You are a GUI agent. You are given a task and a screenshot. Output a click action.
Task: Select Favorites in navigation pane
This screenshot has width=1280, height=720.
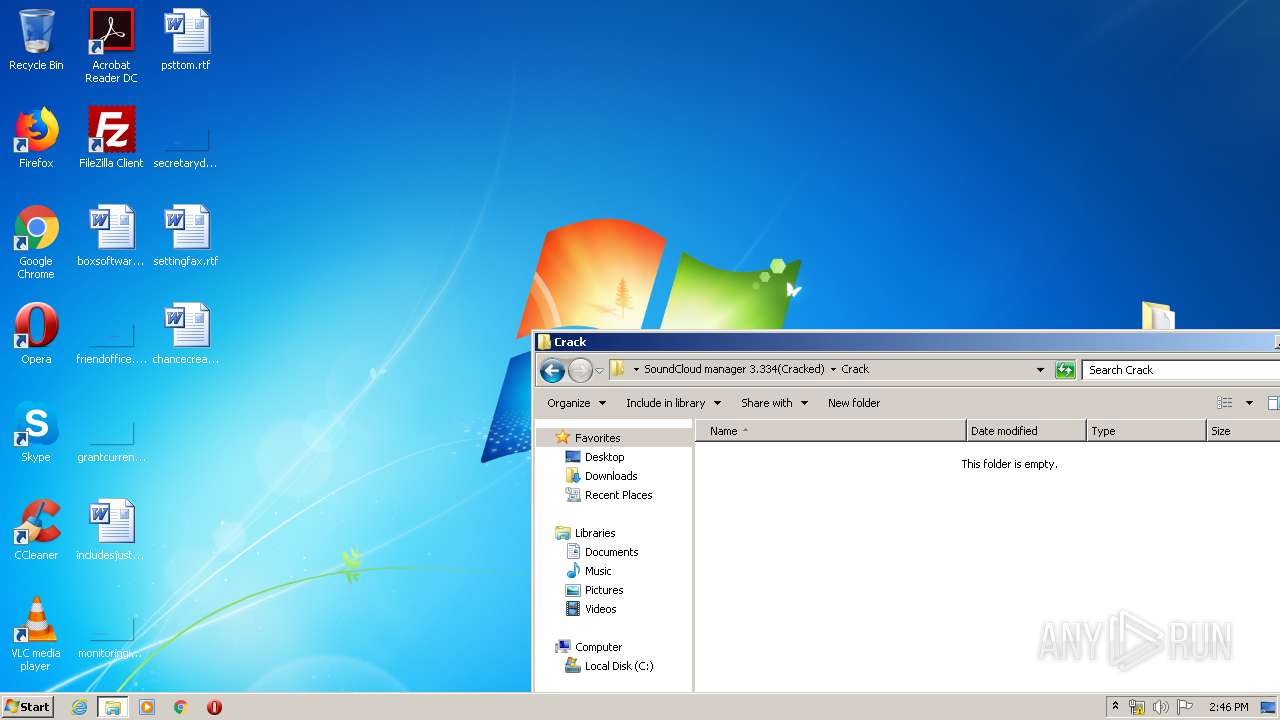tap(597, 438)
